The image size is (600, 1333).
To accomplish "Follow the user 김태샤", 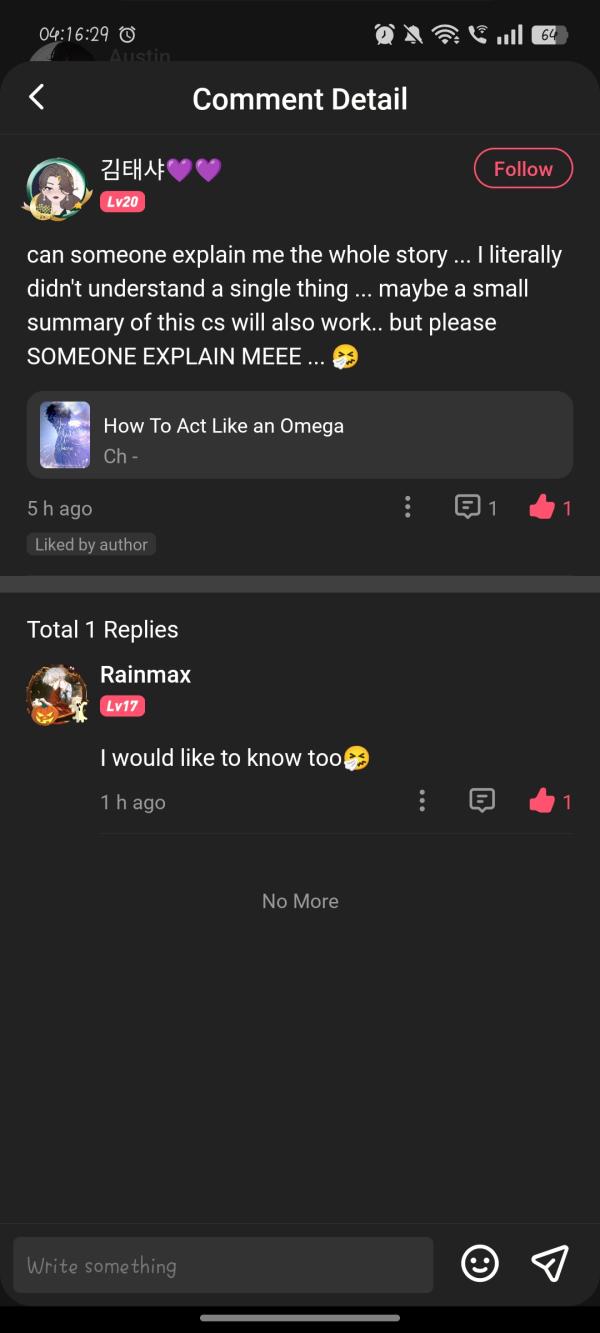I will 523,168.
